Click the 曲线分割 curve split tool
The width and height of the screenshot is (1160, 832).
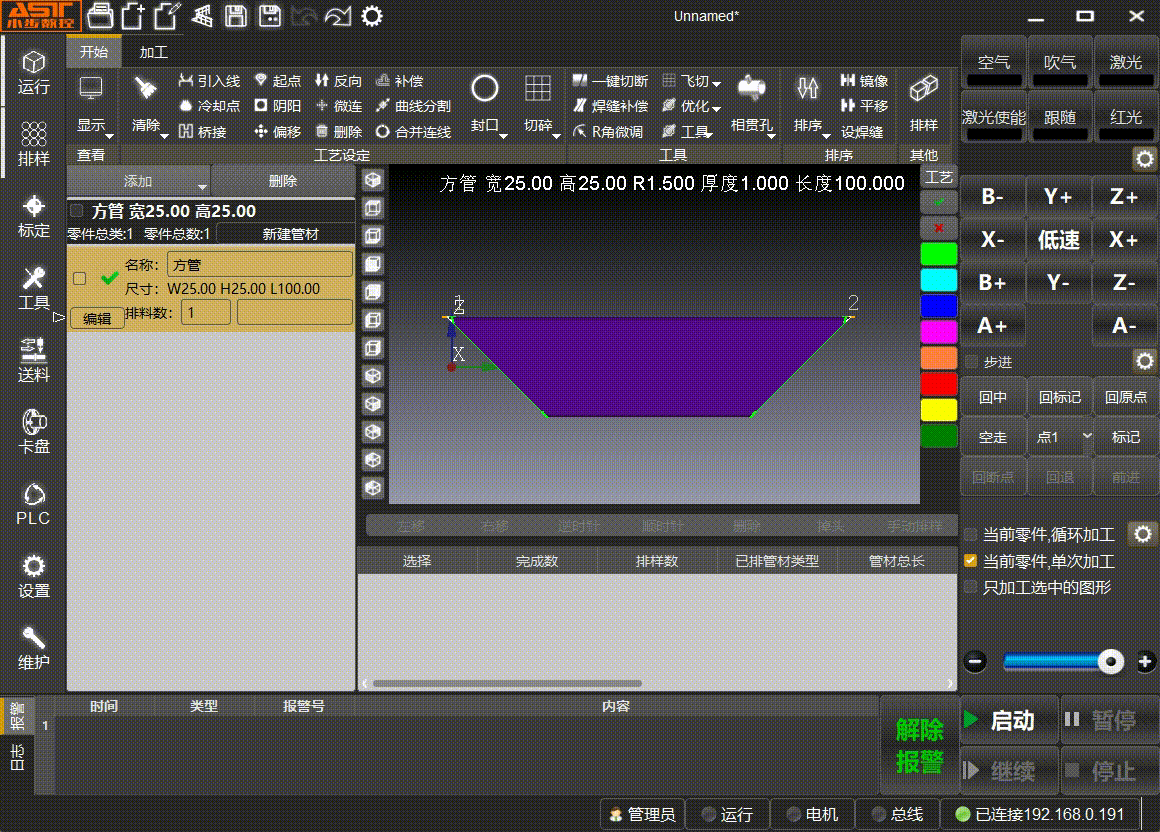point(413,106)
